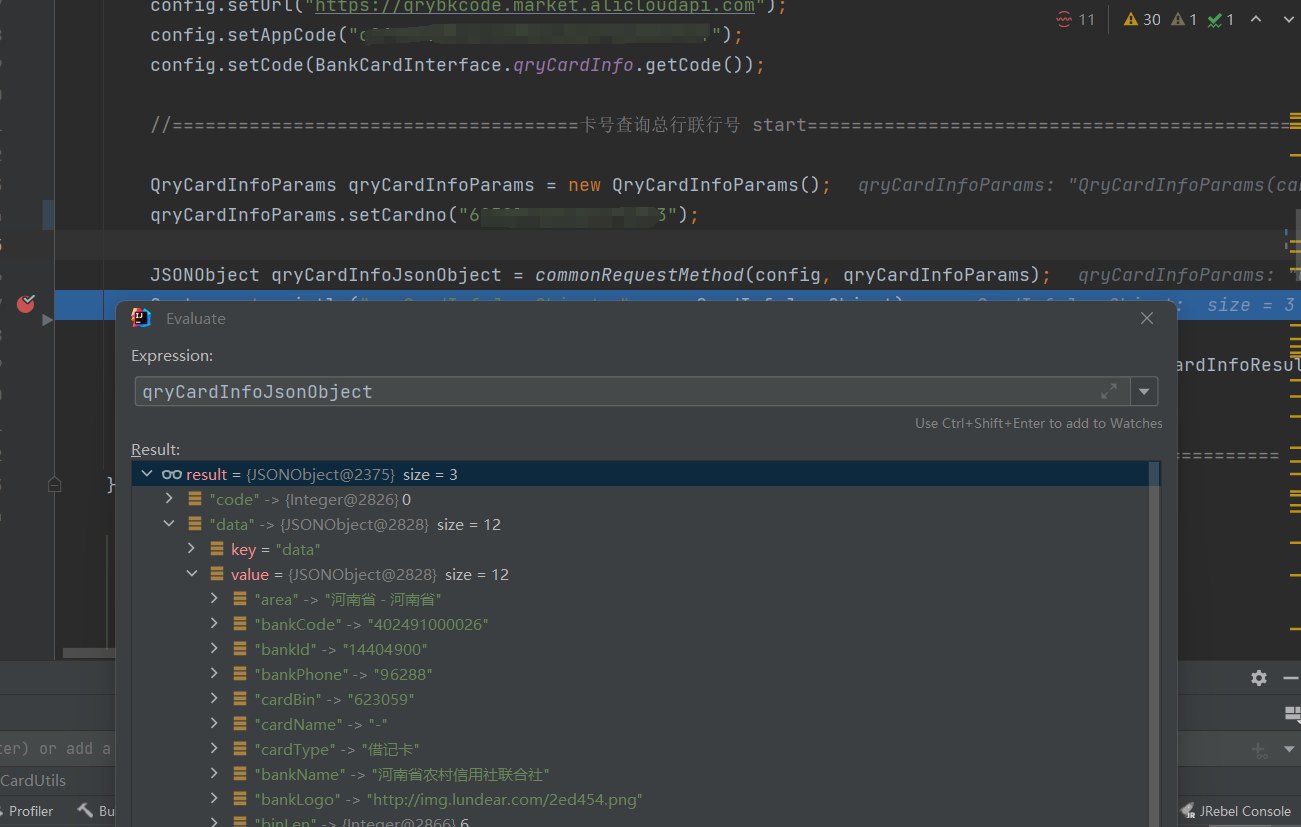This screenshot has width=1301, height=827.
Task: Click the field icon next to "data"
Action: click(x=194, y=524)
